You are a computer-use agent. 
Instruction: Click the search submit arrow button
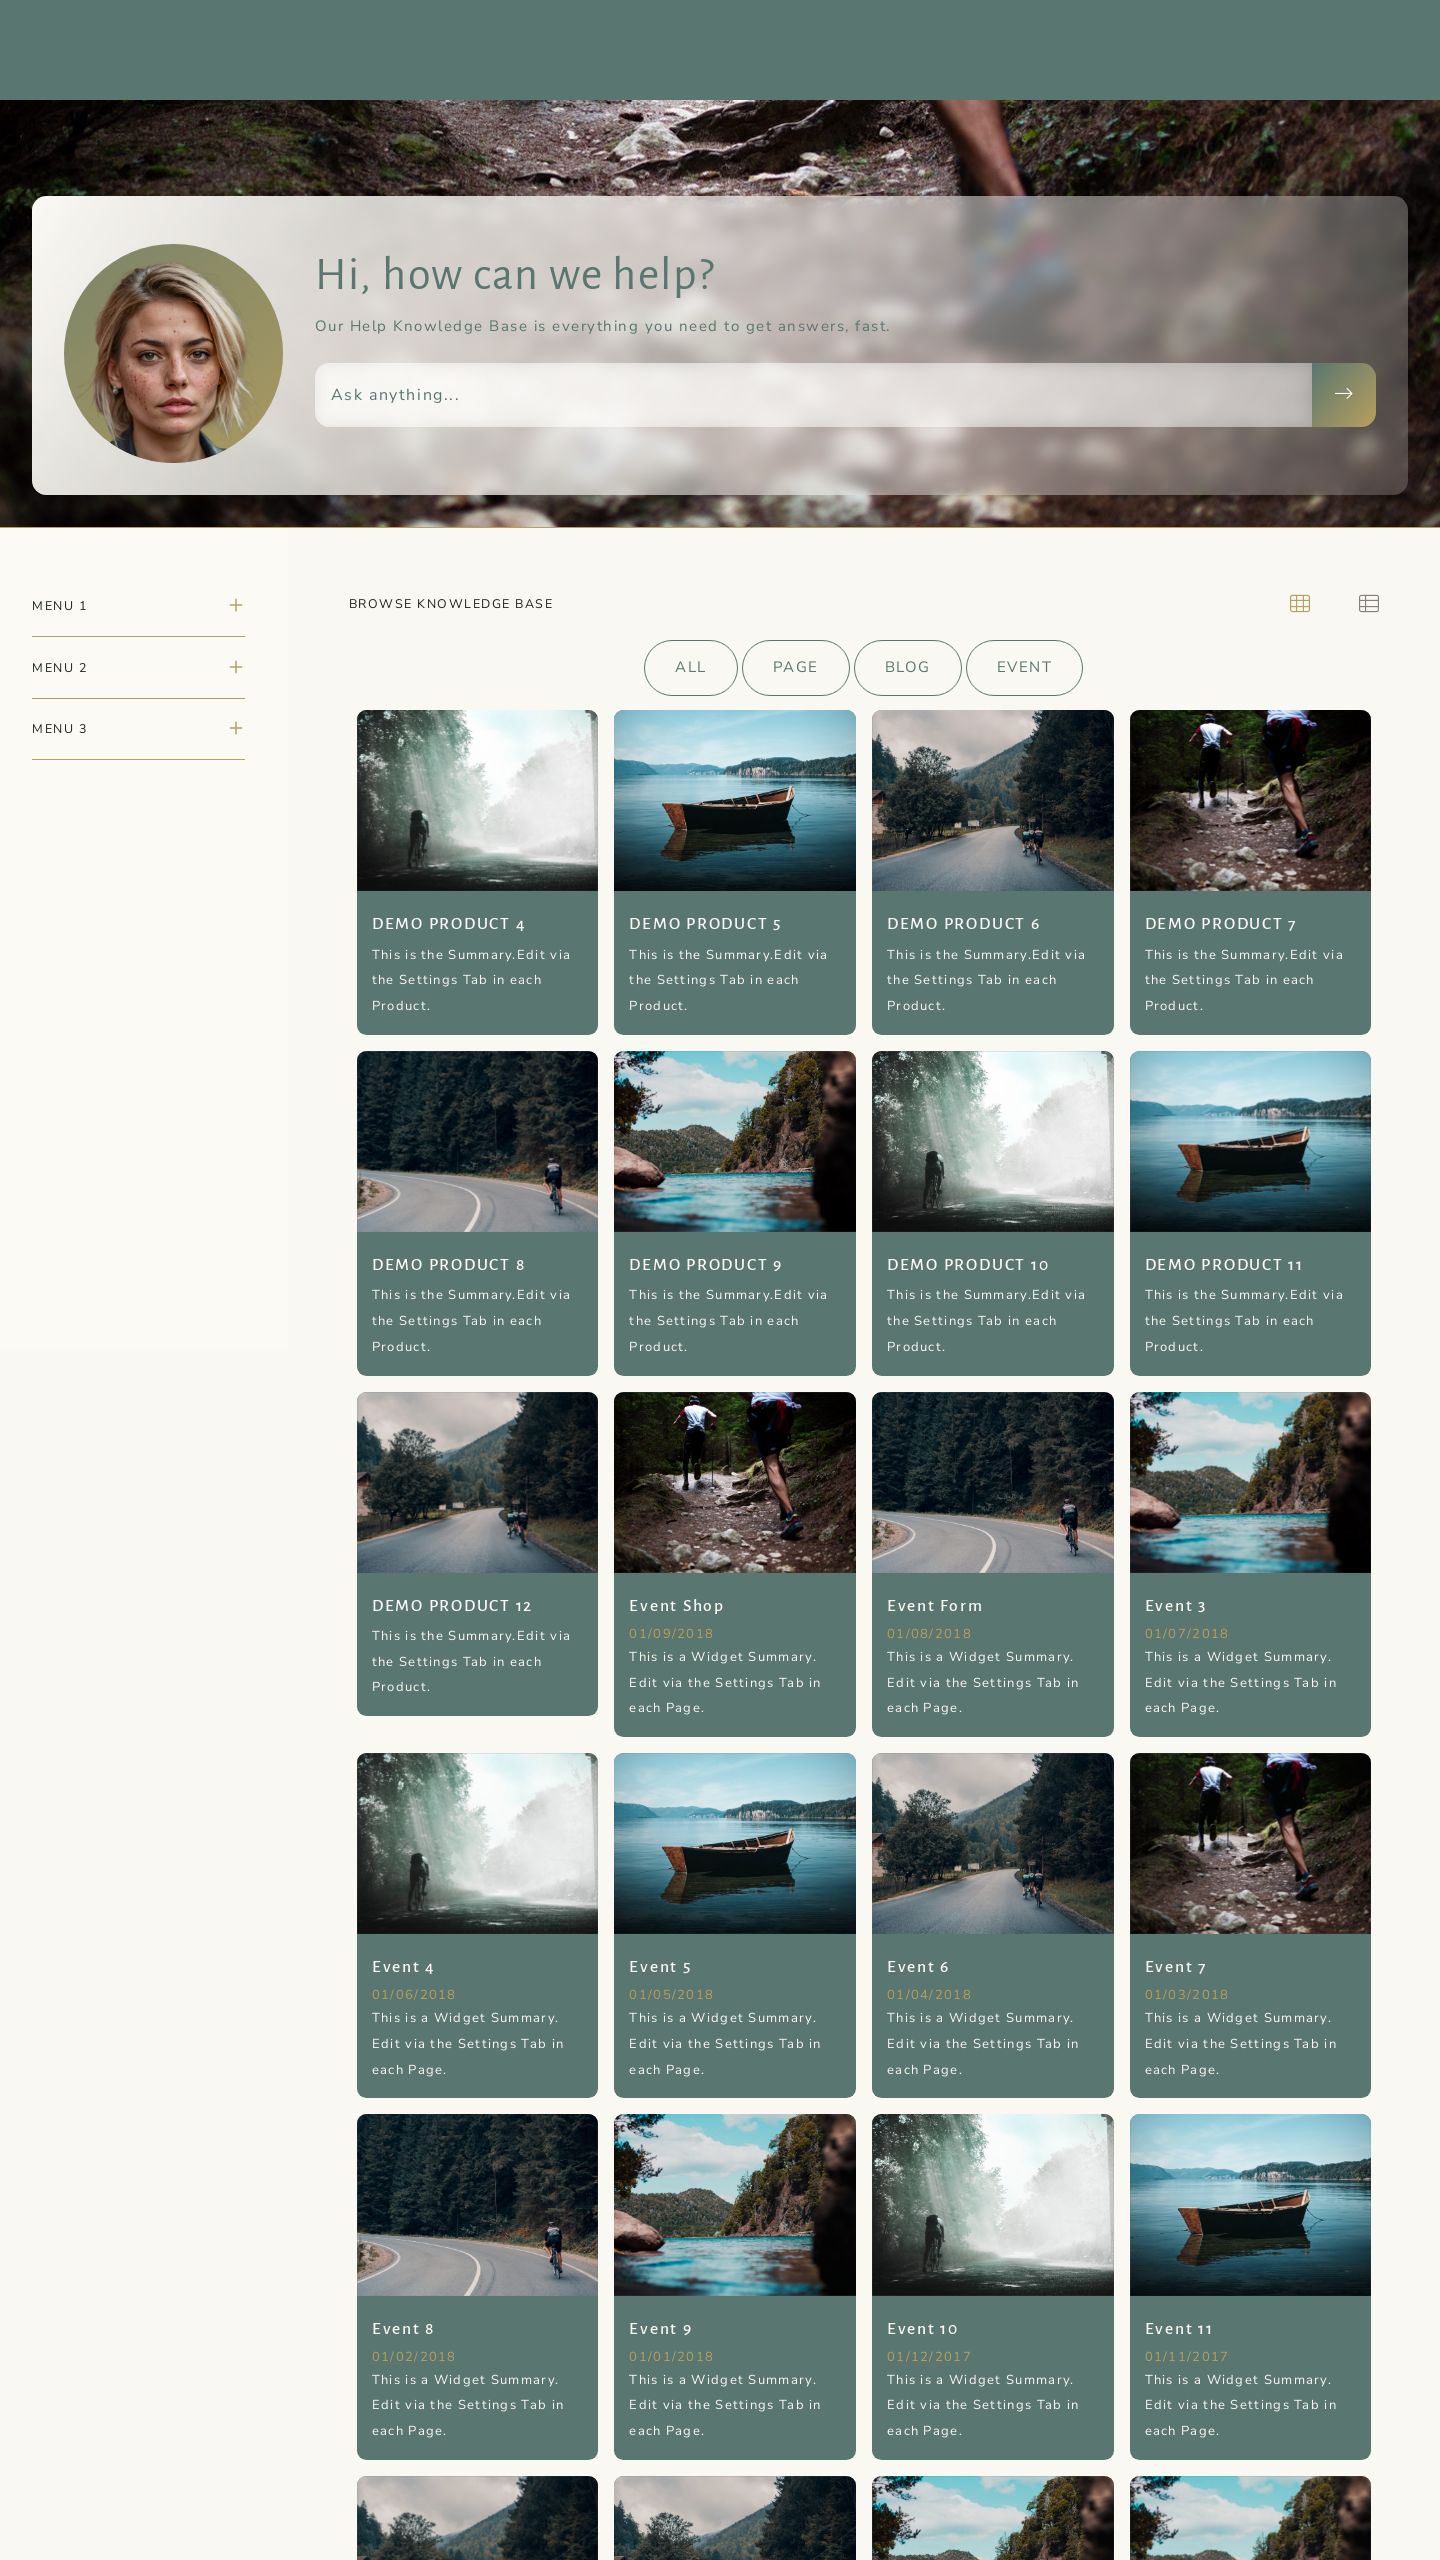1343,394
